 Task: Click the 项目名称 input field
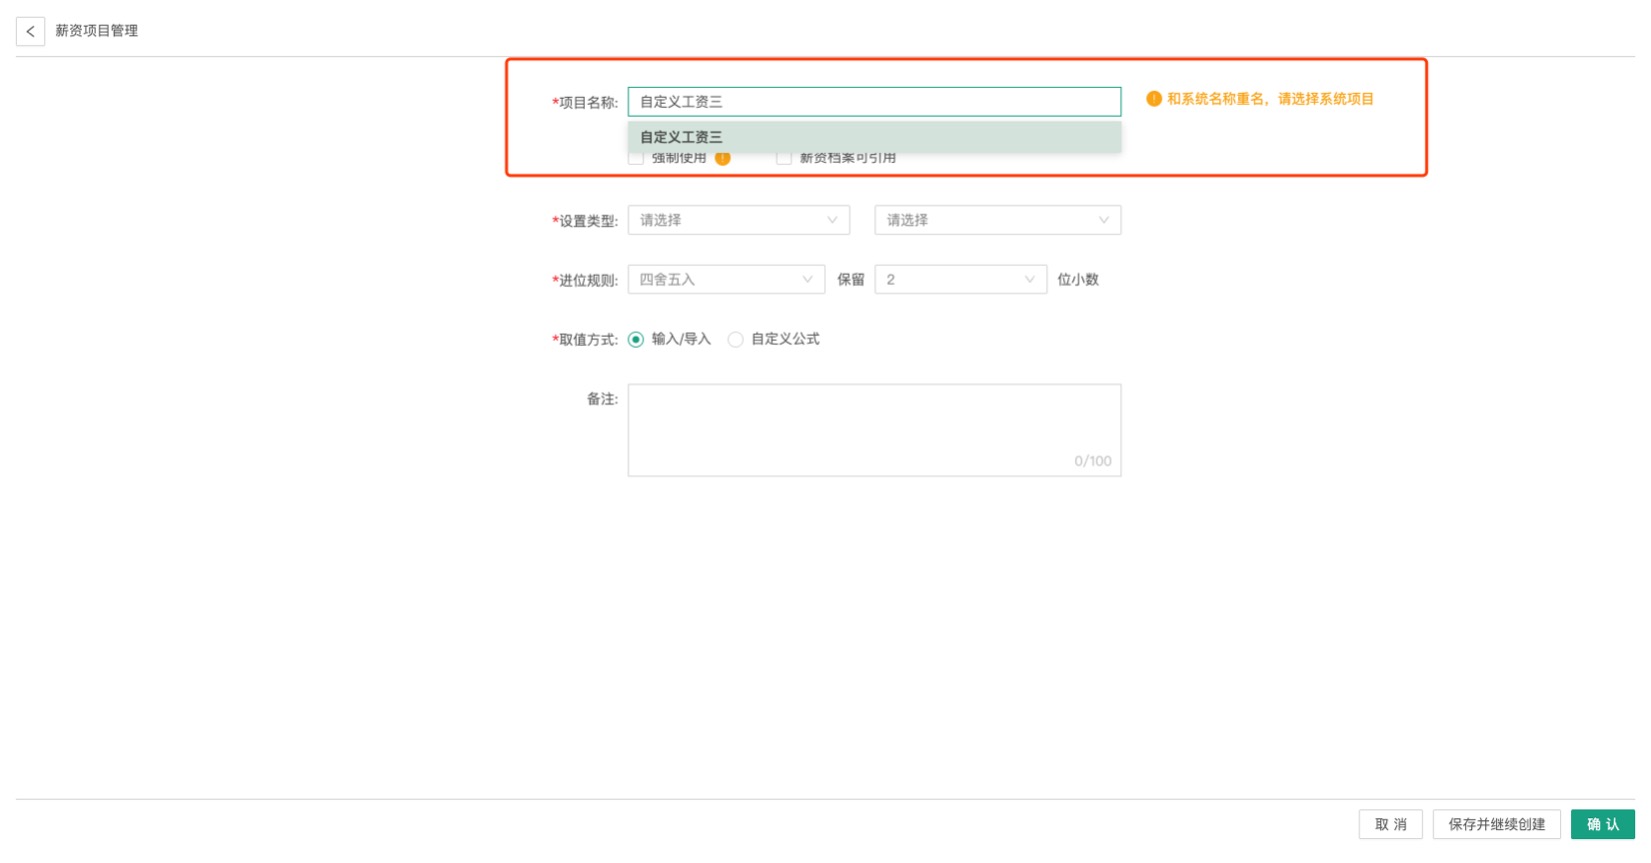point(874,101)
